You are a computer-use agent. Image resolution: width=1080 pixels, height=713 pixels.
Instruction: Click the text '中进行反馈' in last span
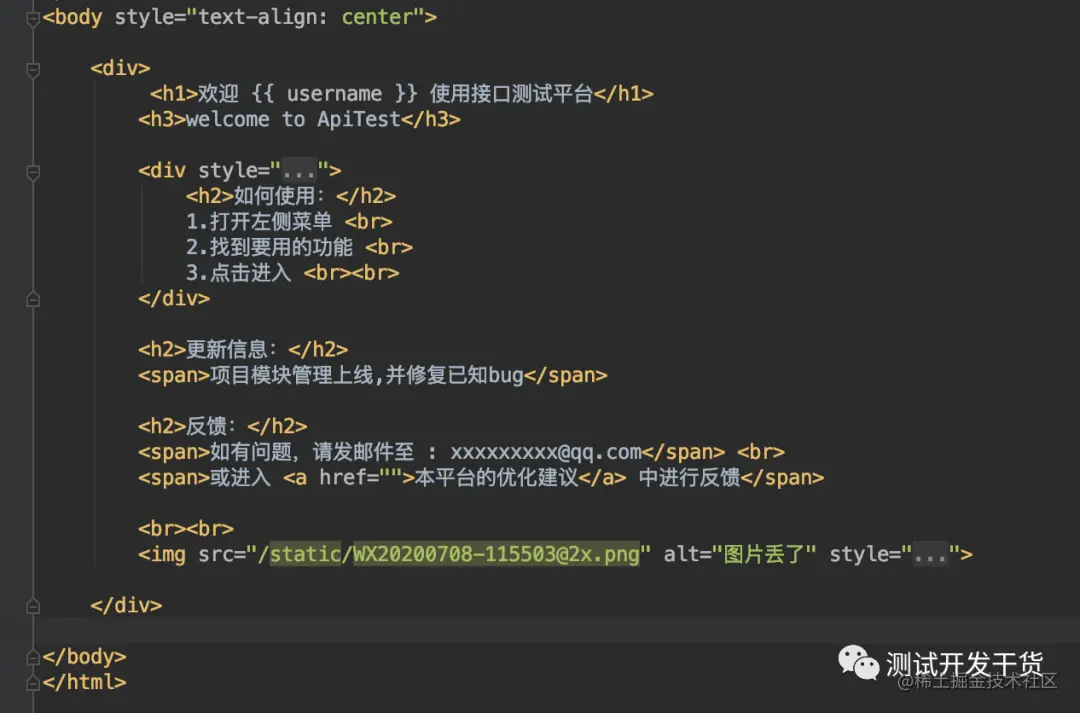[x=689, y=477]
